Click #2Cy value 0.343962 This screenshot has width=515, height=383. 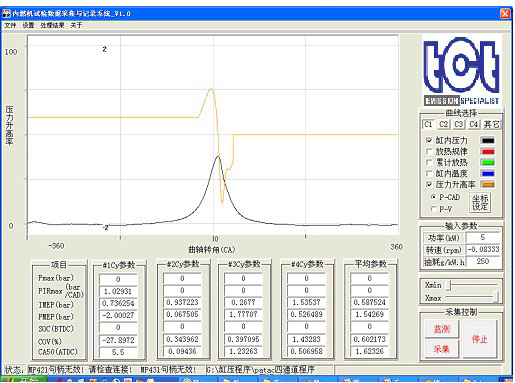[182, 339]
